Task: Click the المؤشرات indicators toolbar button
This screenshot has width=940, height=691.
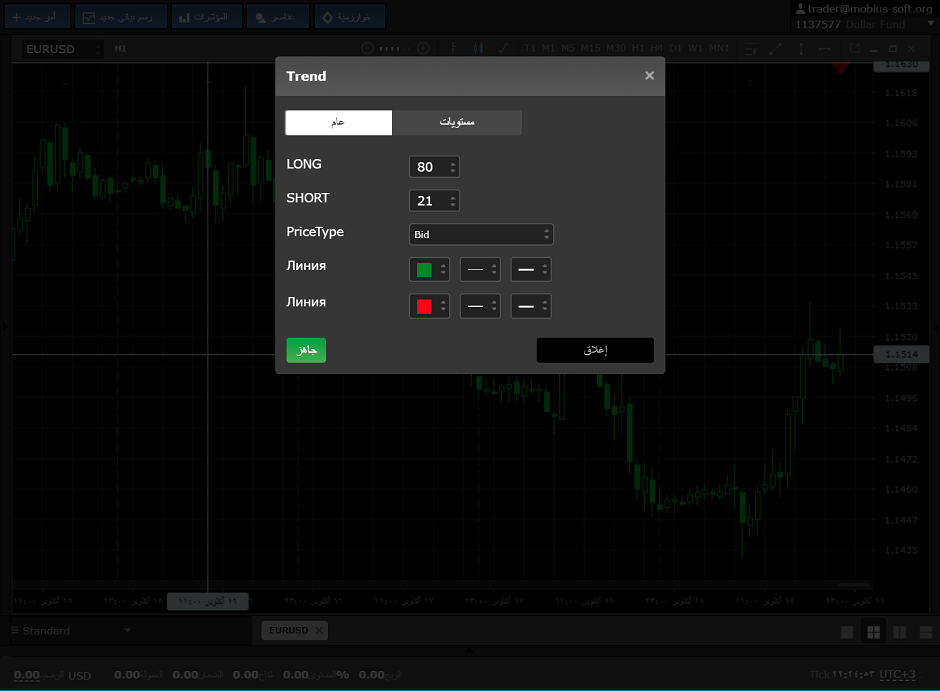Action: click(x=207, y=17)
